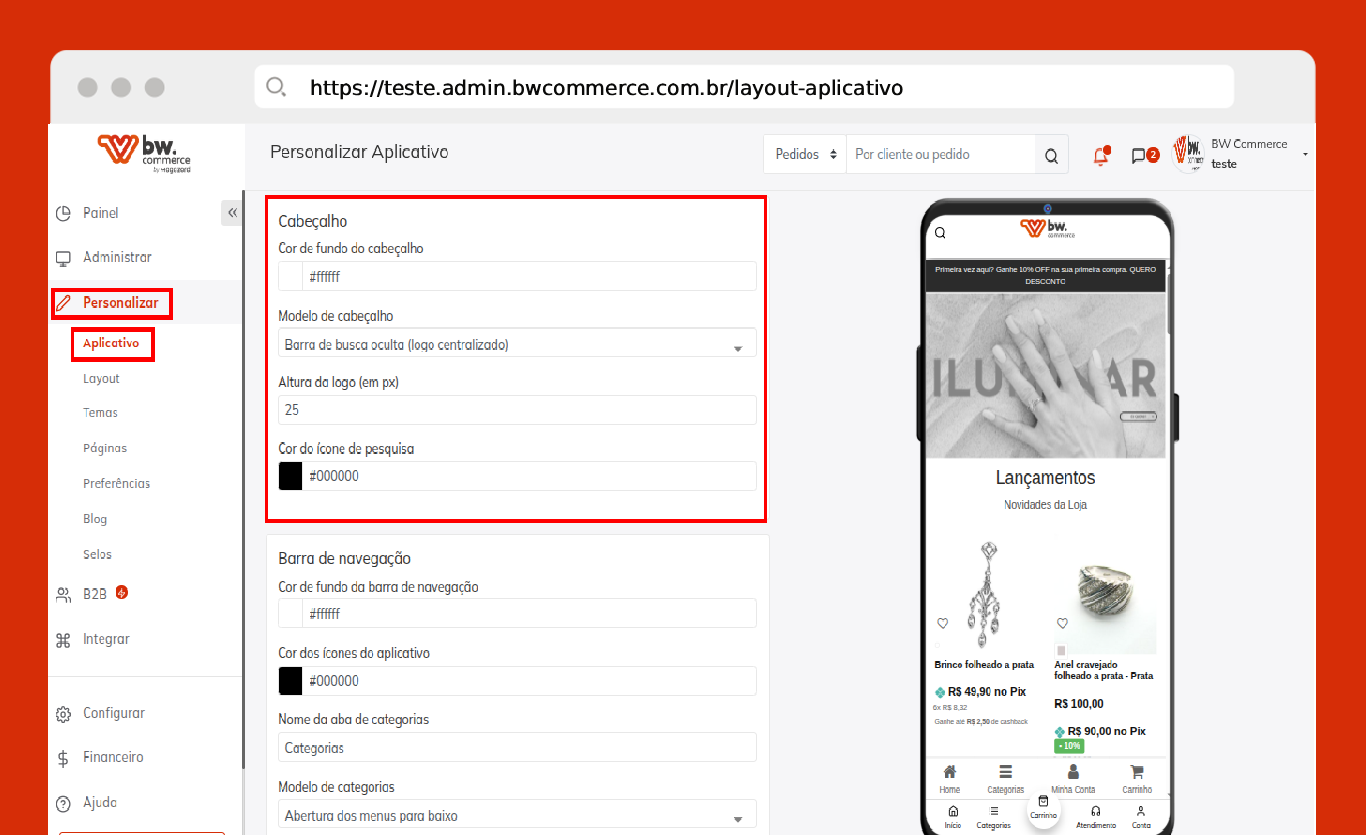The height and width of the screenshot is (835, 1366).
Task: Open the chat messages icon
Action: coord(1139,155)
